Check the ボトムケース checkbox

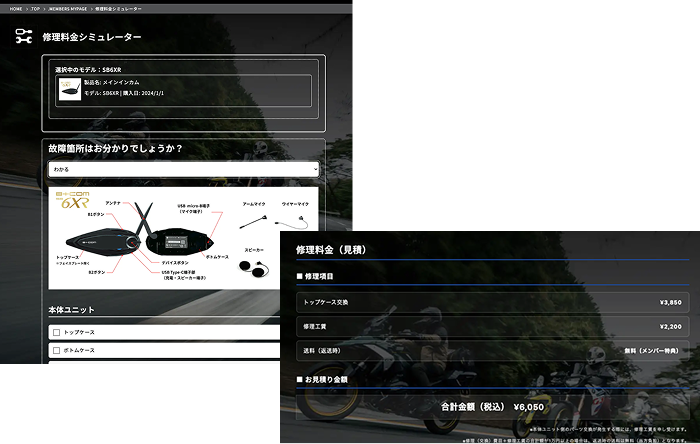(x=56, y=350)
